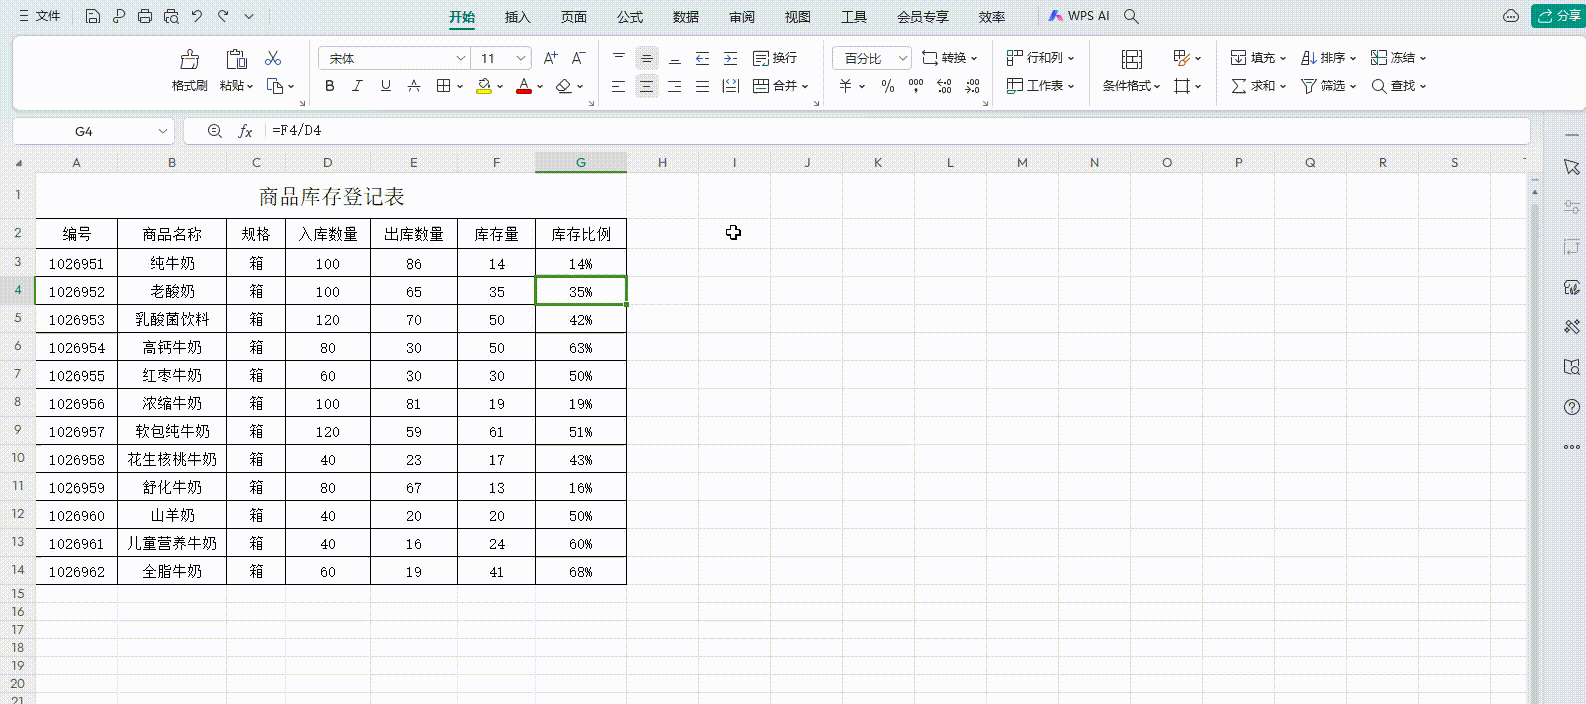1586x704 pixels.
Task: Decrease font size with A- icon
Action: (578, 58)
